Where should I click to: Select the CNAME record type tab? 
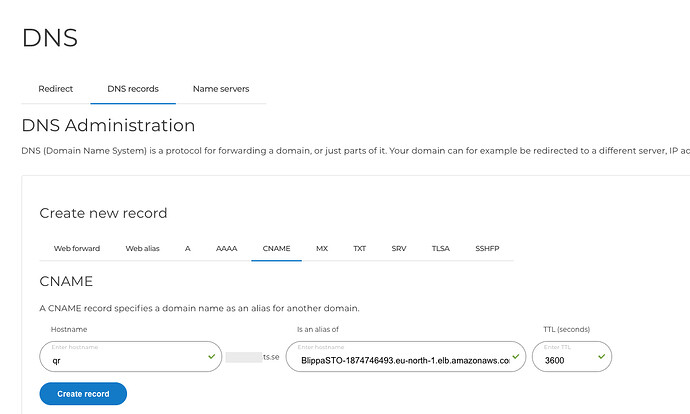tap(276, 249)
